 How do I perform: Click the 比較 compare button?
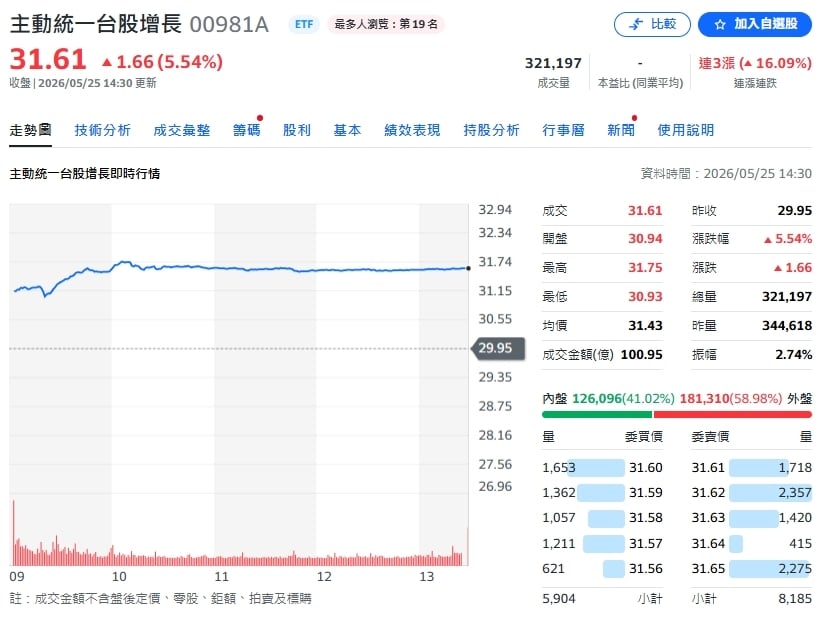(652, 24)
